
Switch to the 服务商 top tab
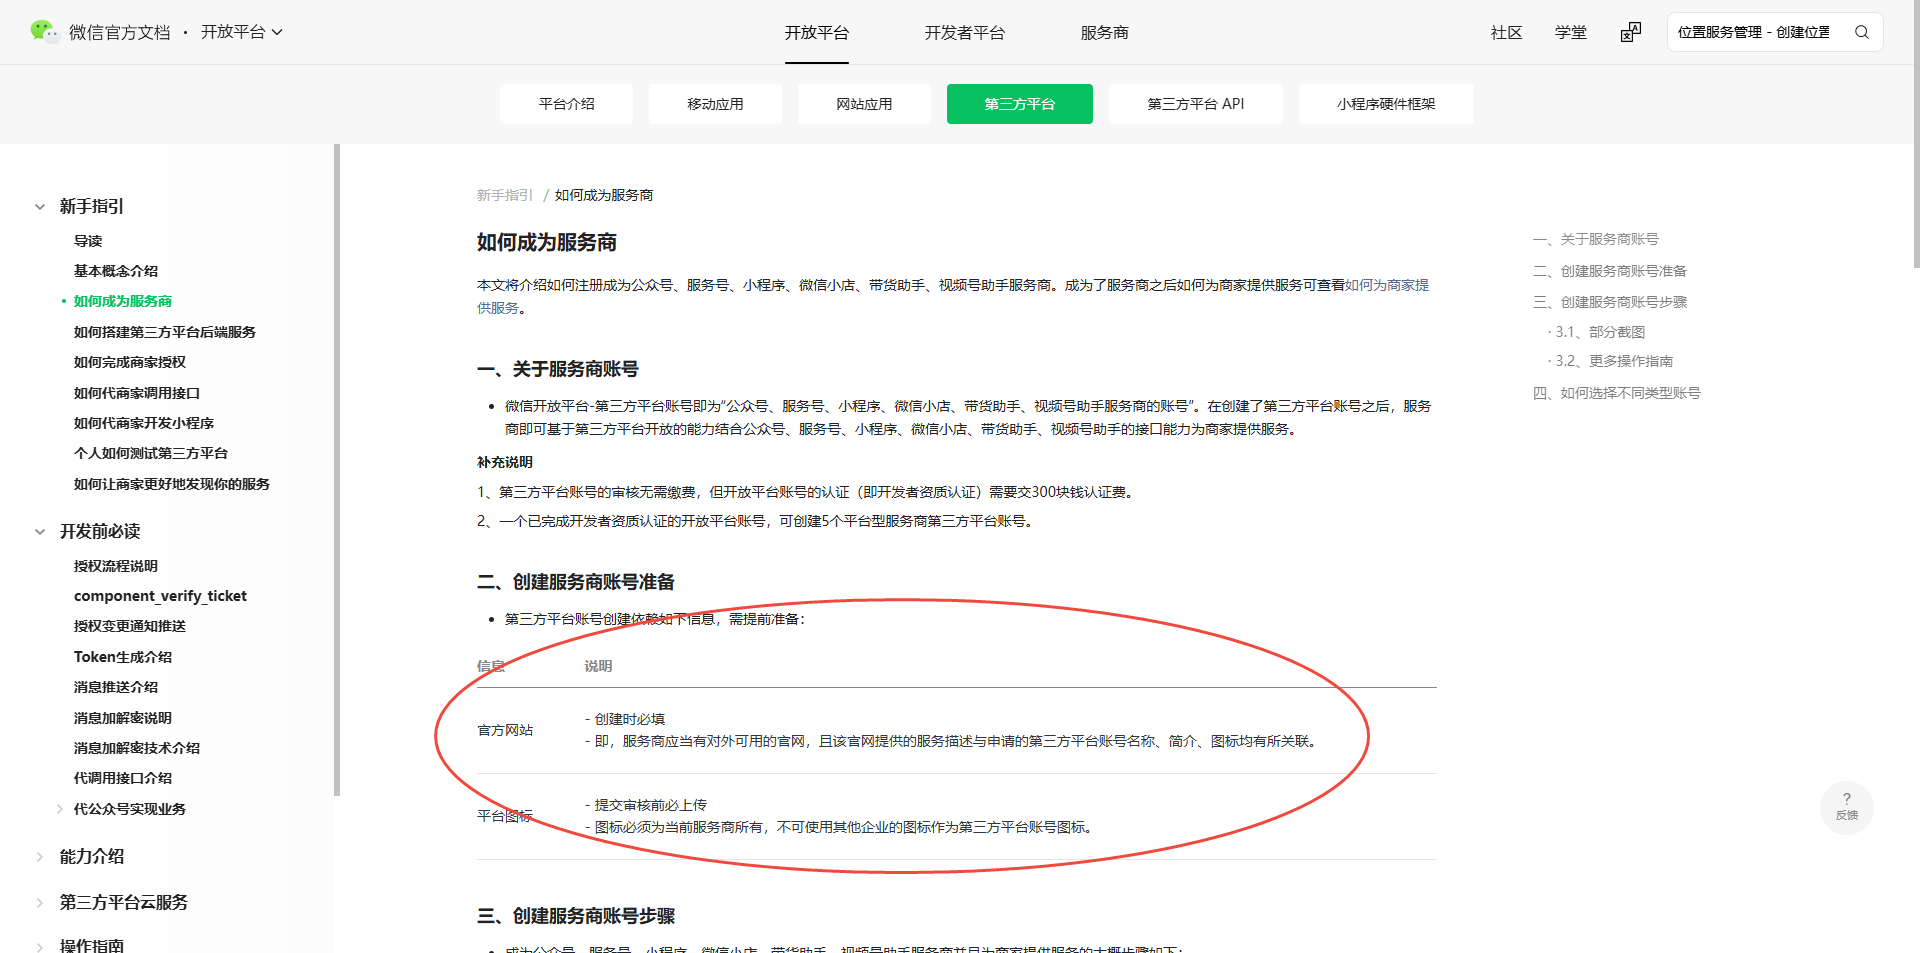pos(1104,33)
